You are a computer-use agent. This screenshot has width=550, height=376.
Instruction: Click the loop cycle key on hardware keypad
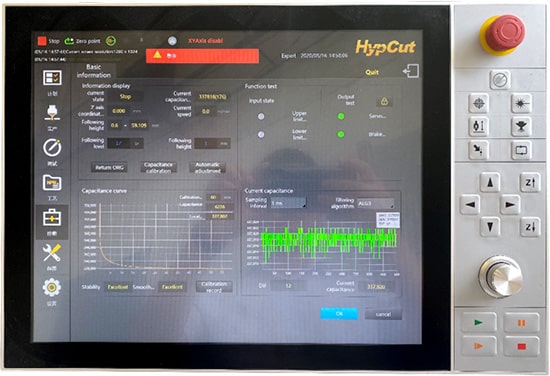pyautogui.click(x=521, y=150)
